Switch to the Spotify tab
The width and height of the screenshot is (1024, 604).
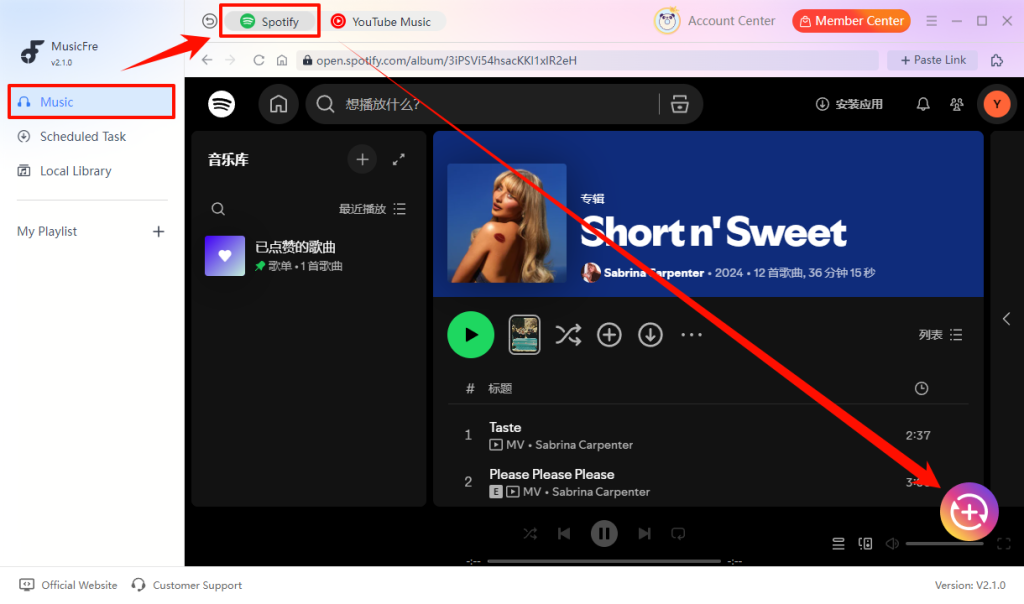[x=270, y=22]
